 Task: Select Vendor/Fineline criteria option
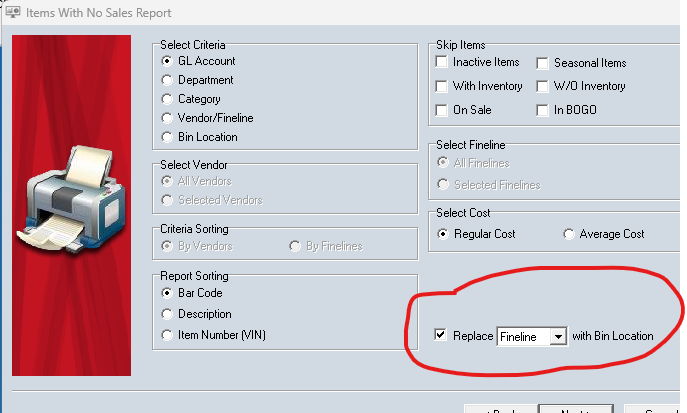click(x=167, y=118)
